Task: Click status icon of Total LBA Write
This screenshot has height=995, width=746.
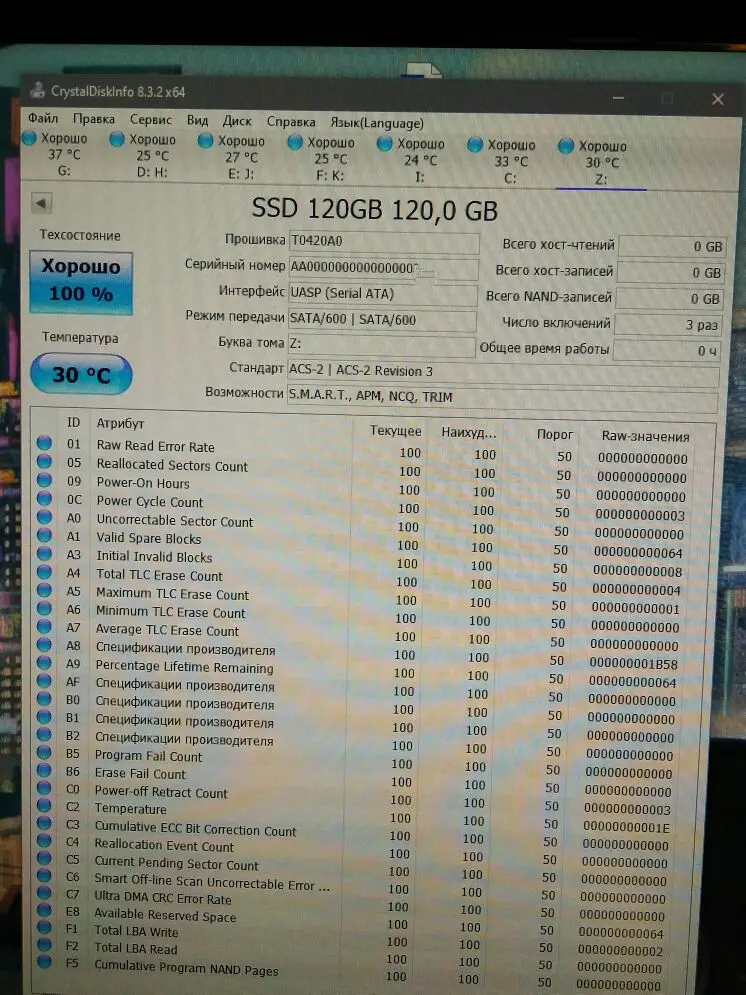Action: coord(44,928)
